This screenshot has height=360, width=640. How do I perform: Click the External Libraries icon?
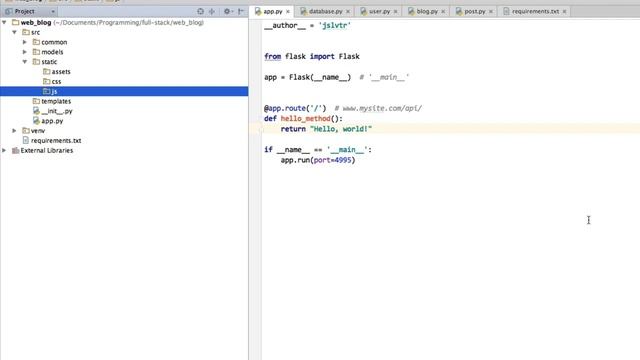[16, 150]
